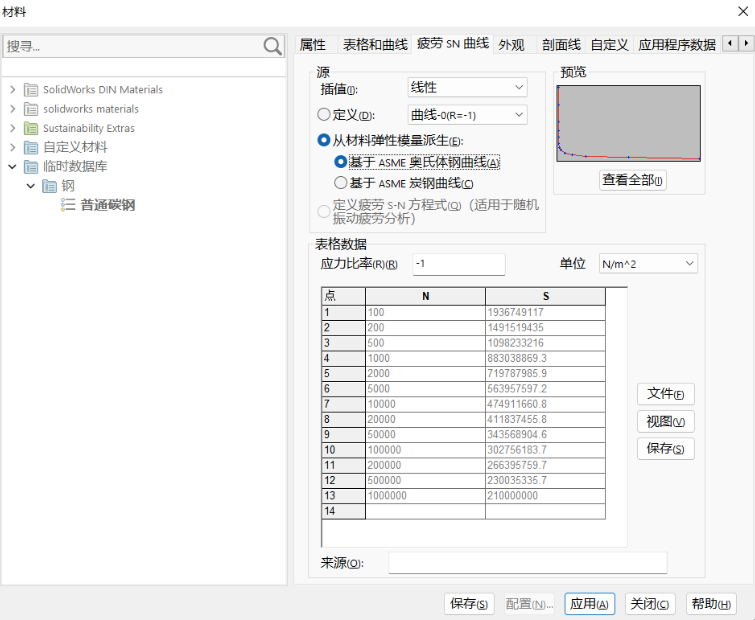Screen dimensions: 755x620
Task: Close the 材料 dialog window
Action: click(x=739, y=11)
